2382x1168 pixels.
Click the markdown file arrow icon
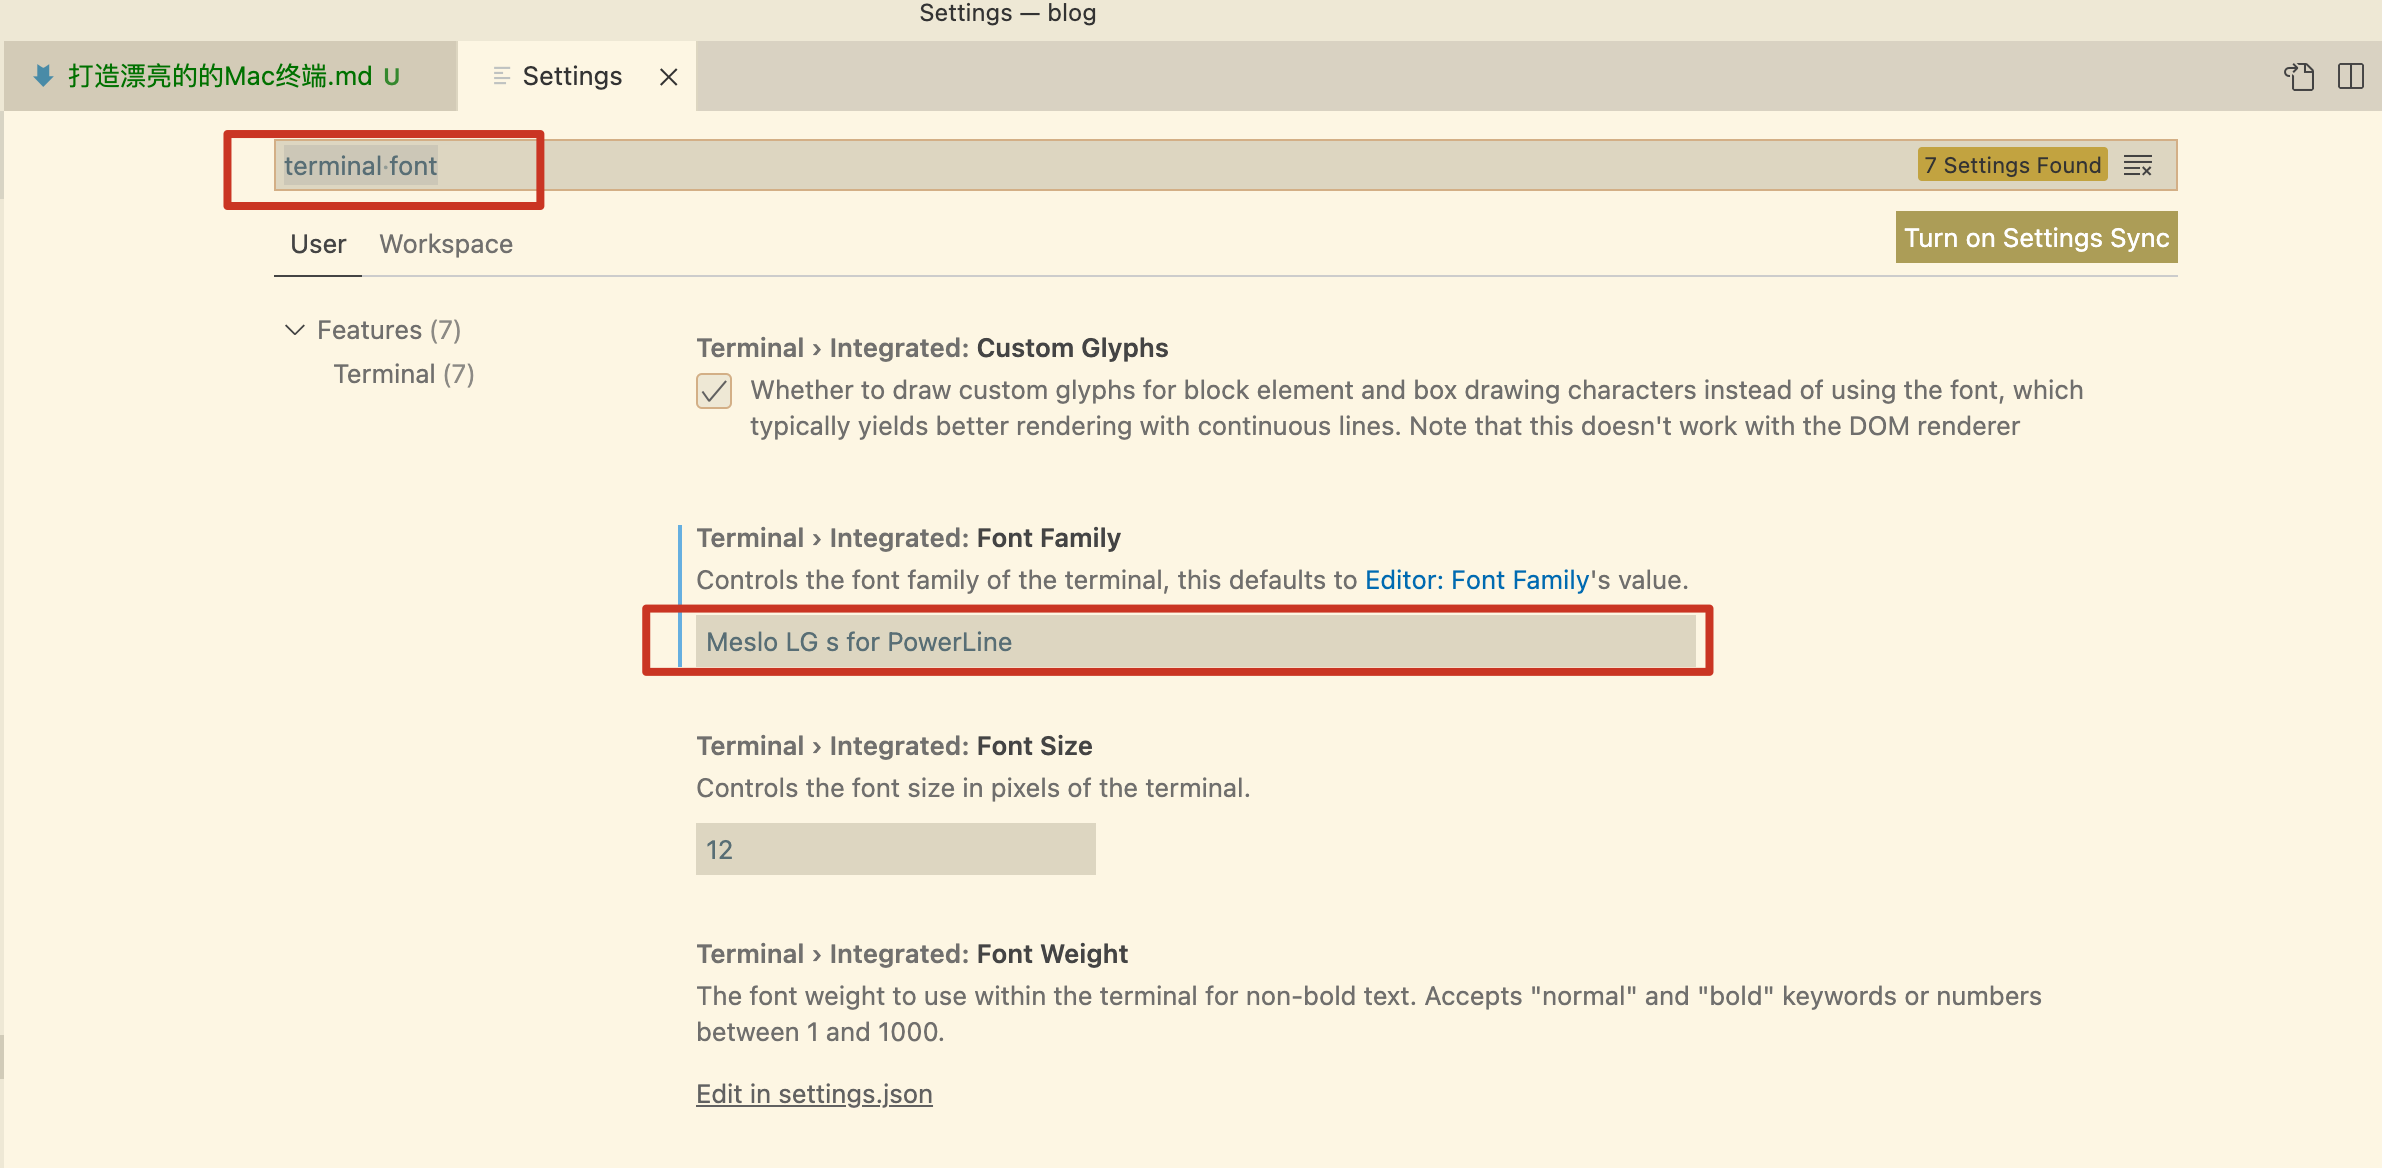coord(43,76)
